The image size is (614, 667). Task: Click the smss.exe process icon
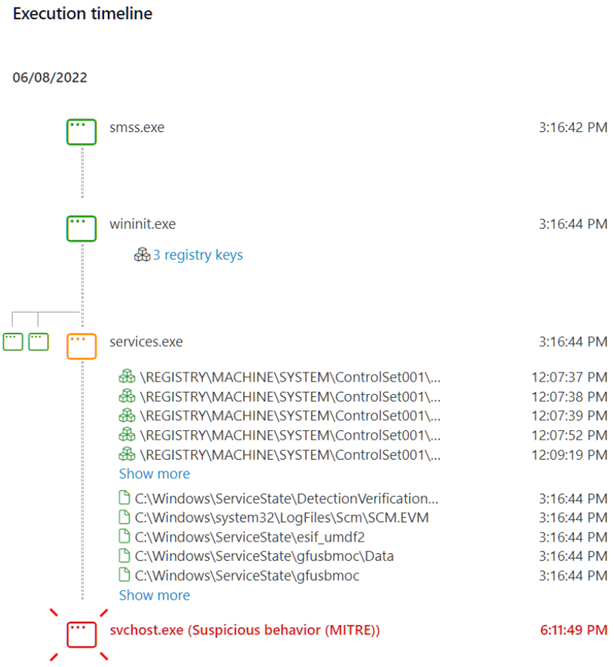[x=81, y=132]
